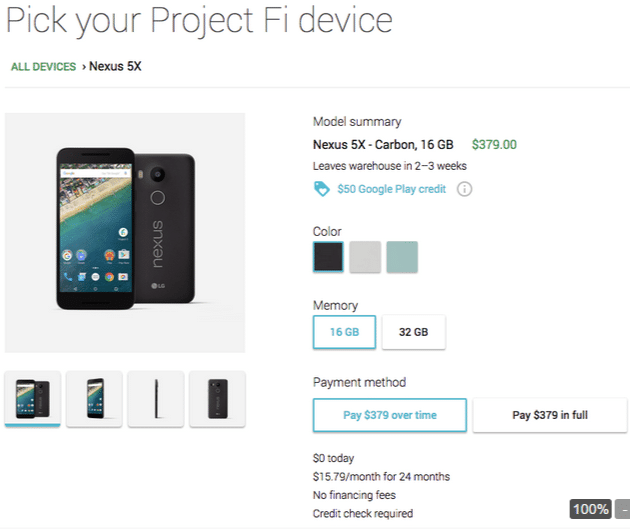View the side profile thumbnail
Viewport: 630px width, 529px height.
point(156,399)
